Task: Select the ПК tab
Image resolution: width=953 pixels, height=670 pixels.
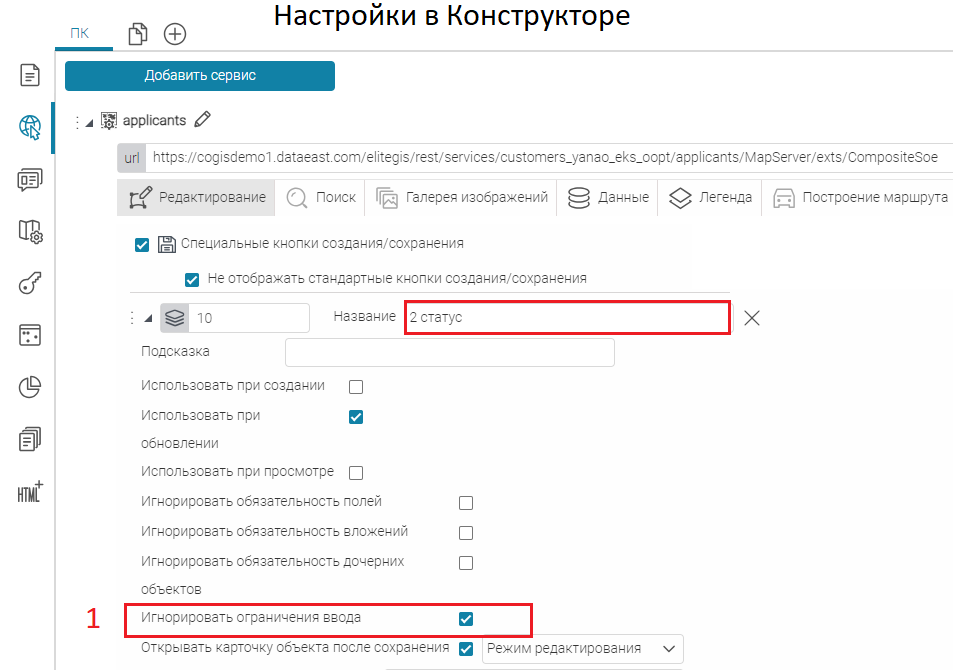Action: click(79, 33)
